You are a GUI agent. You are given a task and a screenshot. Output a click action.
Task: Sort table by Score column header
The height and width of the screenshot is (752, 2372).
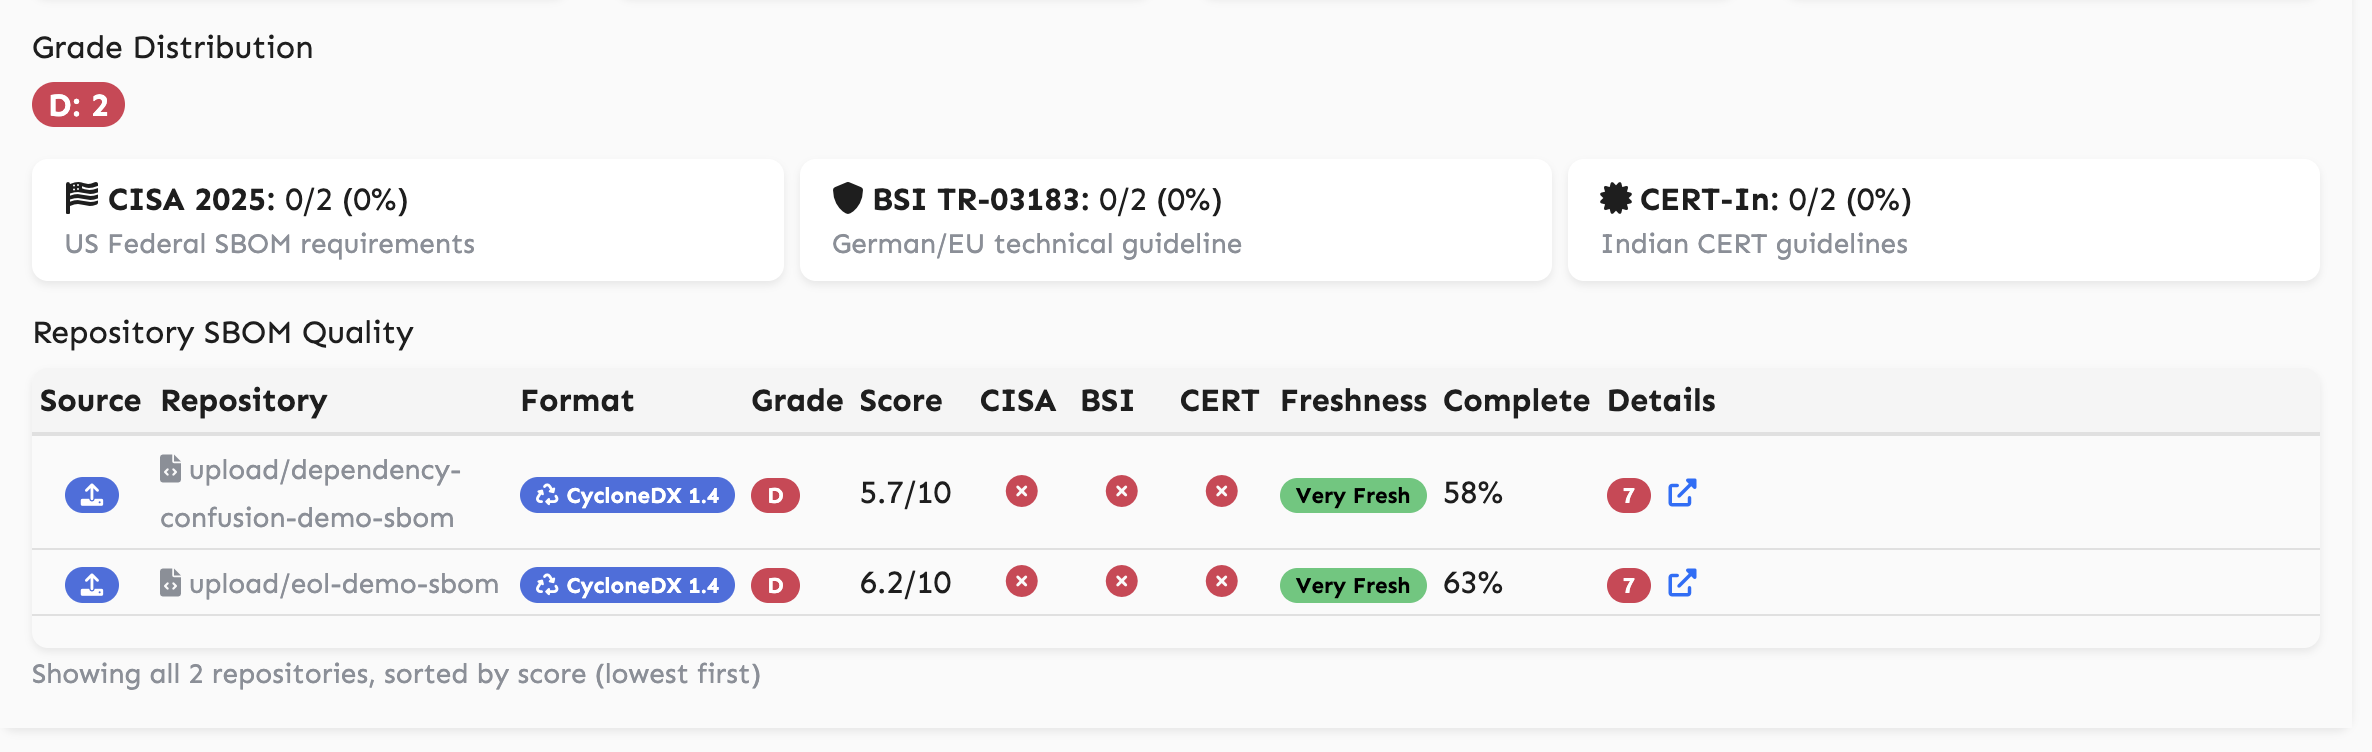click(900, 401)
